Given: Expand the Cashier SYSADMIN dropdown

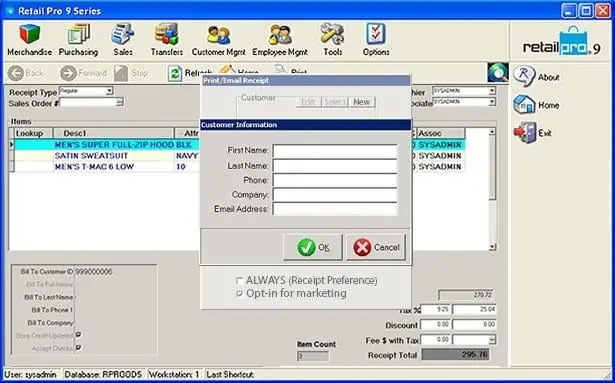Looking at the screenshot, I should pyautogui.click(x=492, y=91).
